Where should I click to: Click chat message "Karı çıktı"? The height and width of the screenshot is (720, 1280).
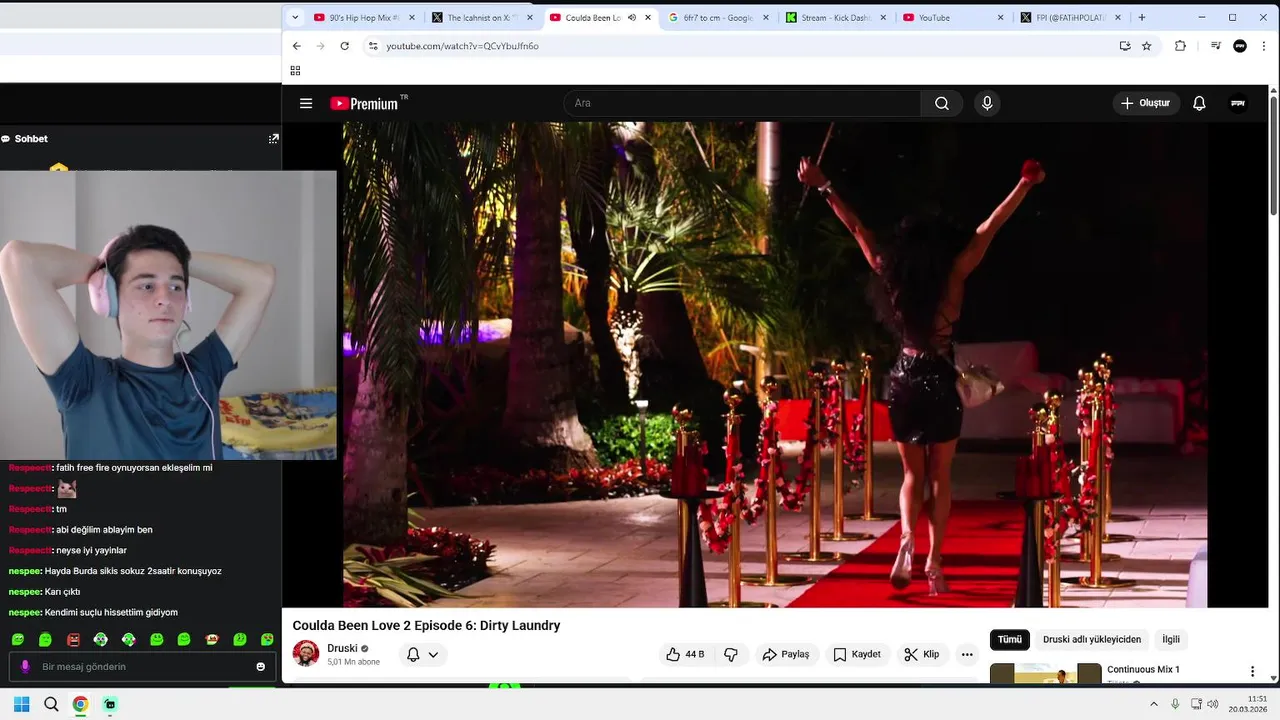point(62,592)
